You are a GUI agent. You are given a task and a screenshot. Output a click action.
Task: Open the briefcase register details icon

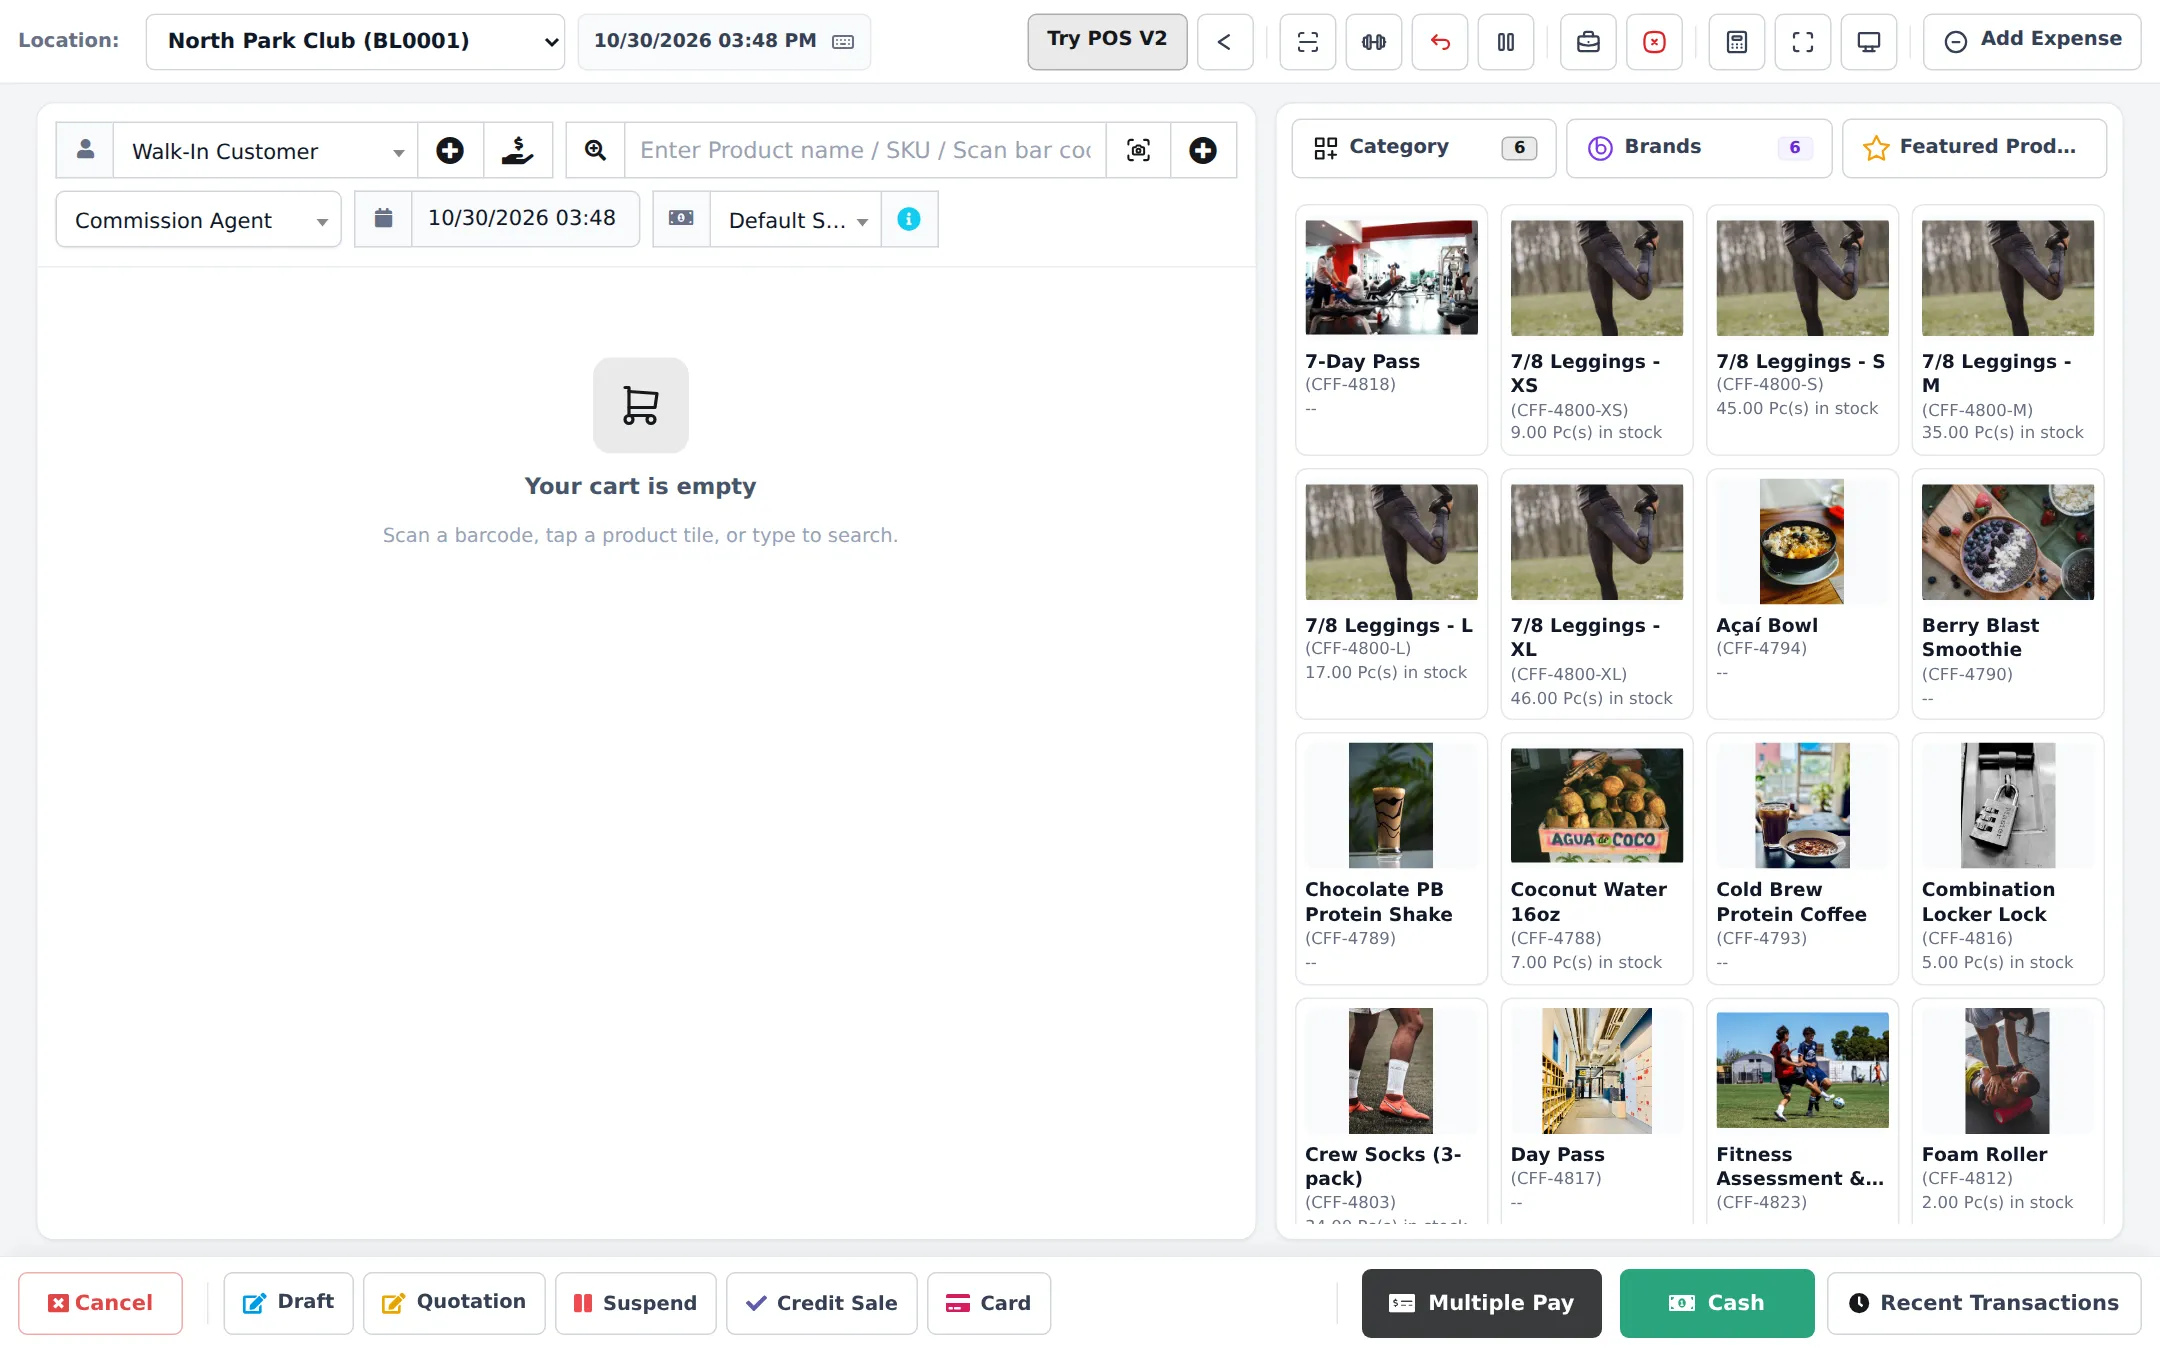coord(1588,42)
